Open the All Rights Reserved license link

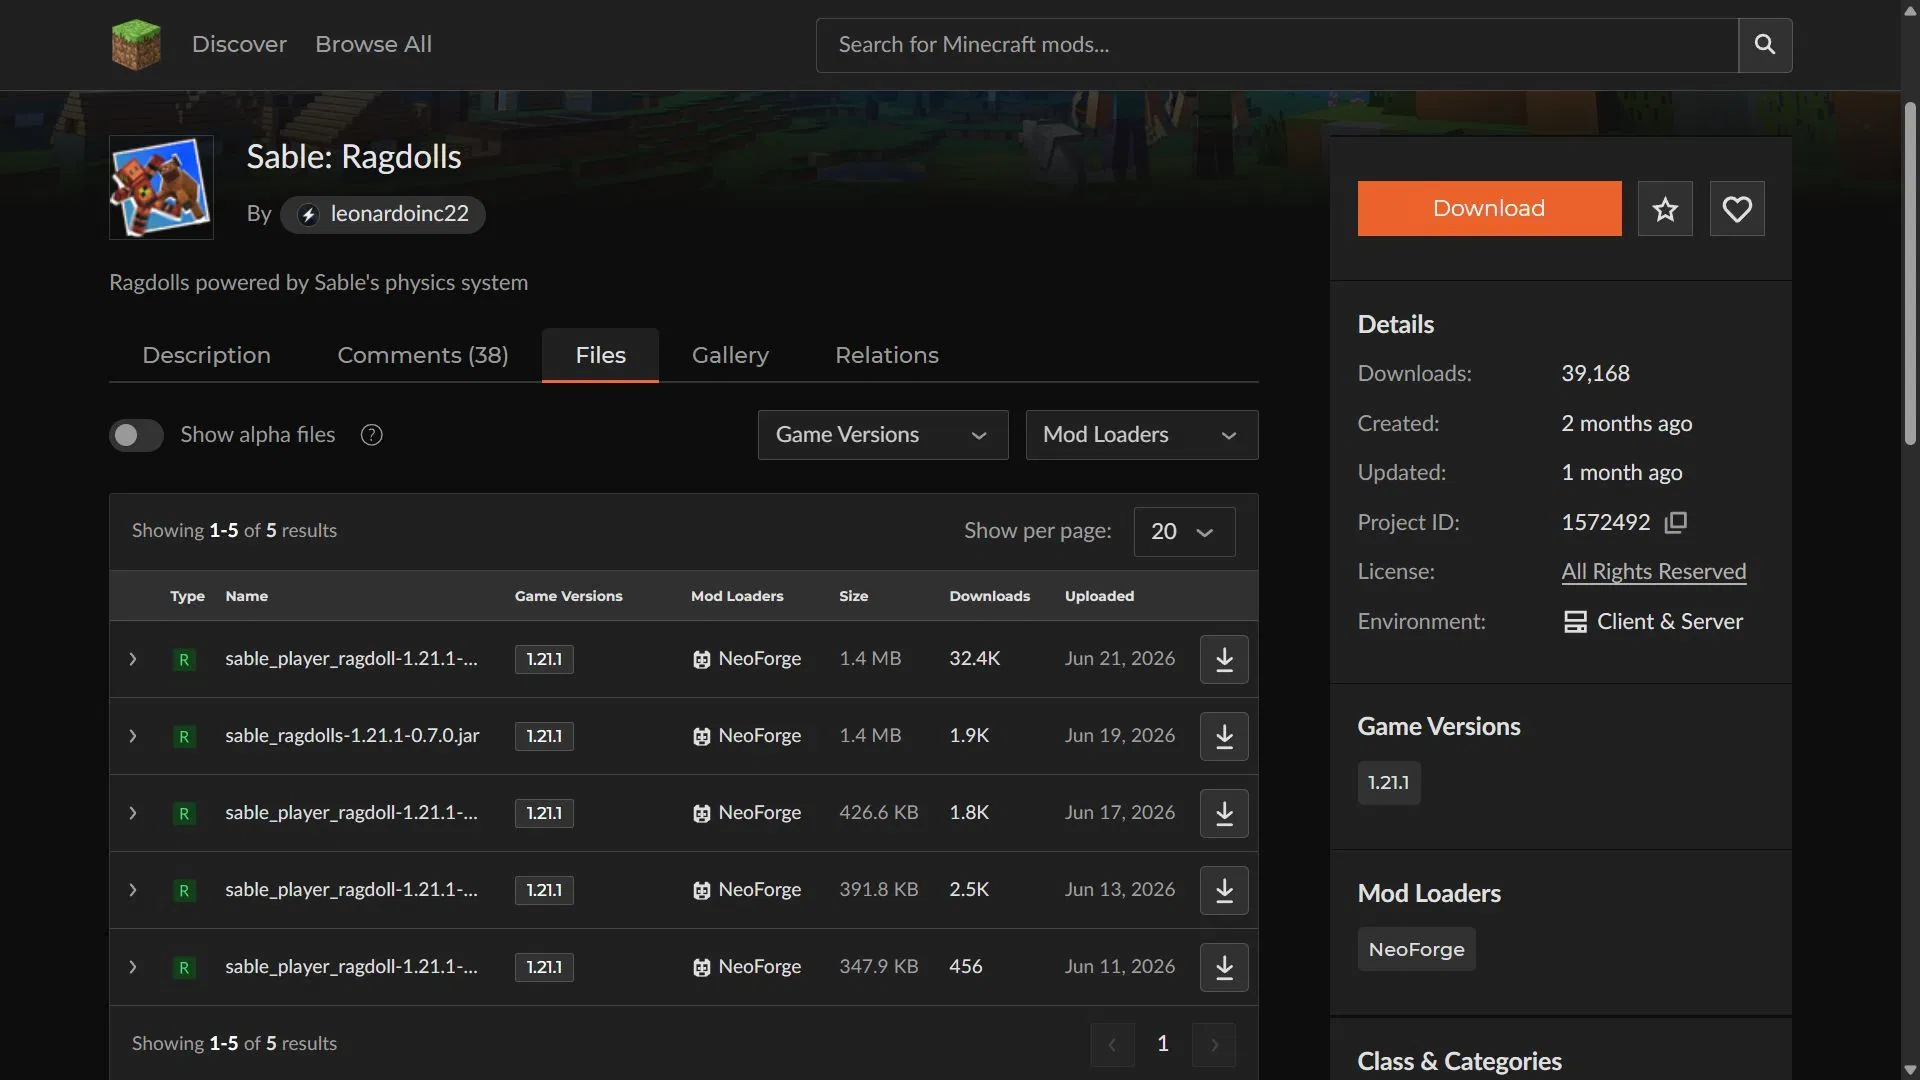pos(1654,572)
